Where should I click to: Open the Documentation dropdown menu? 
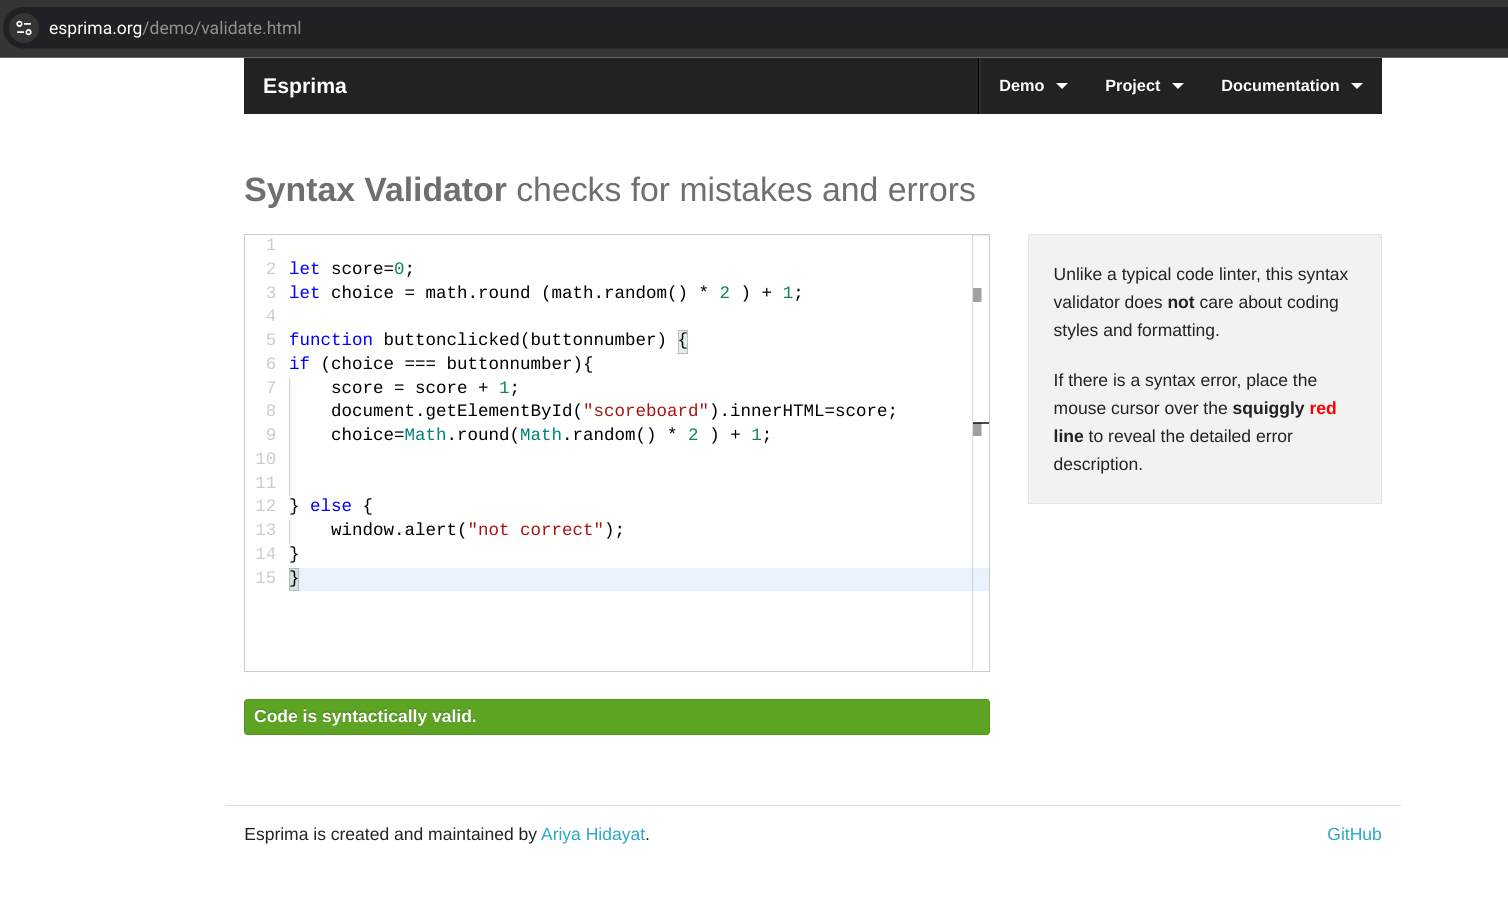point(1290,86)
